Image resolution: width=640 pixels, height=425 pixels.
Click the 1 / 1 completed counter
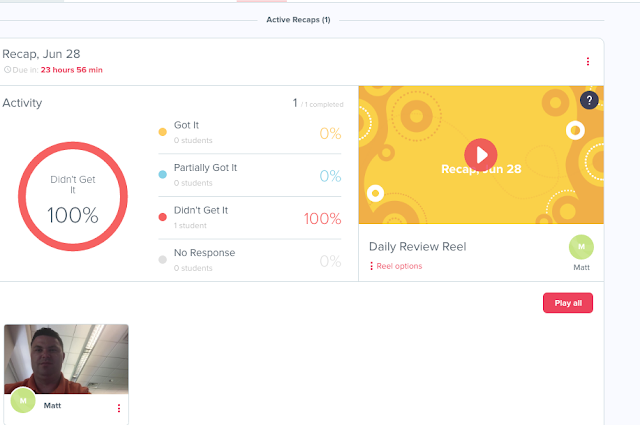318,103
